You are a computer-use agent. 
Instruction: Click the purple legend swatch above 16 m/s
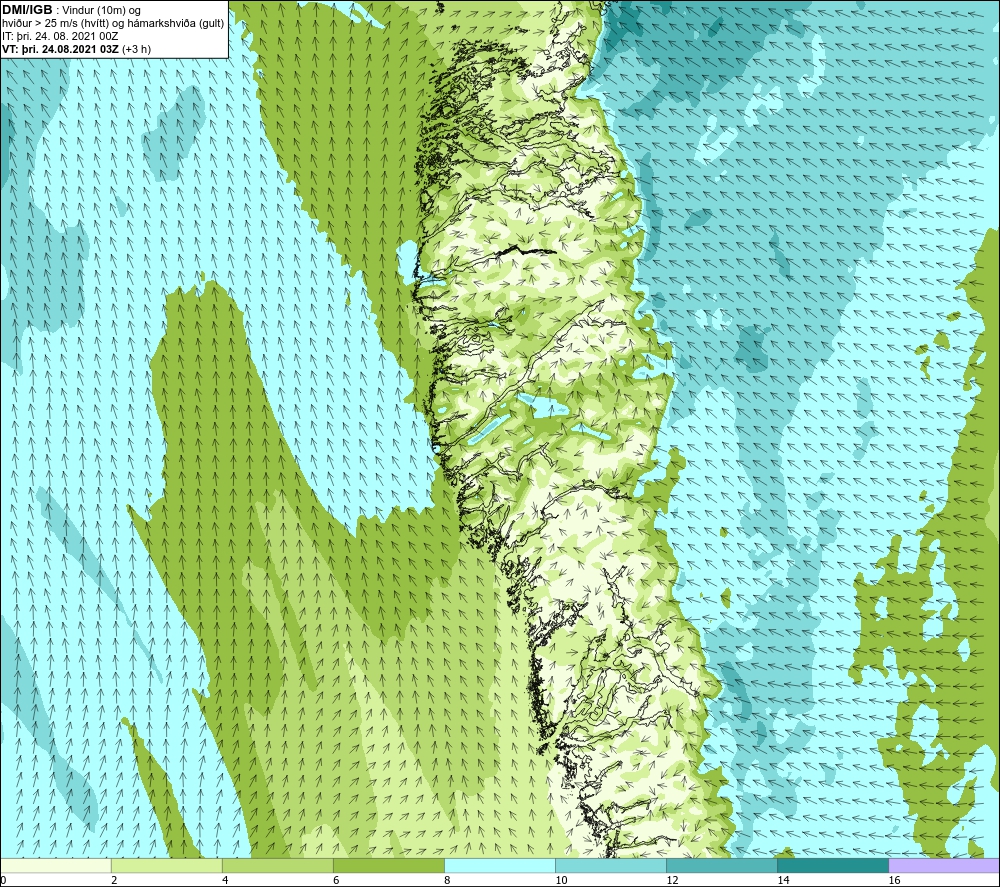pyautogui.click(x=944, y=865)
